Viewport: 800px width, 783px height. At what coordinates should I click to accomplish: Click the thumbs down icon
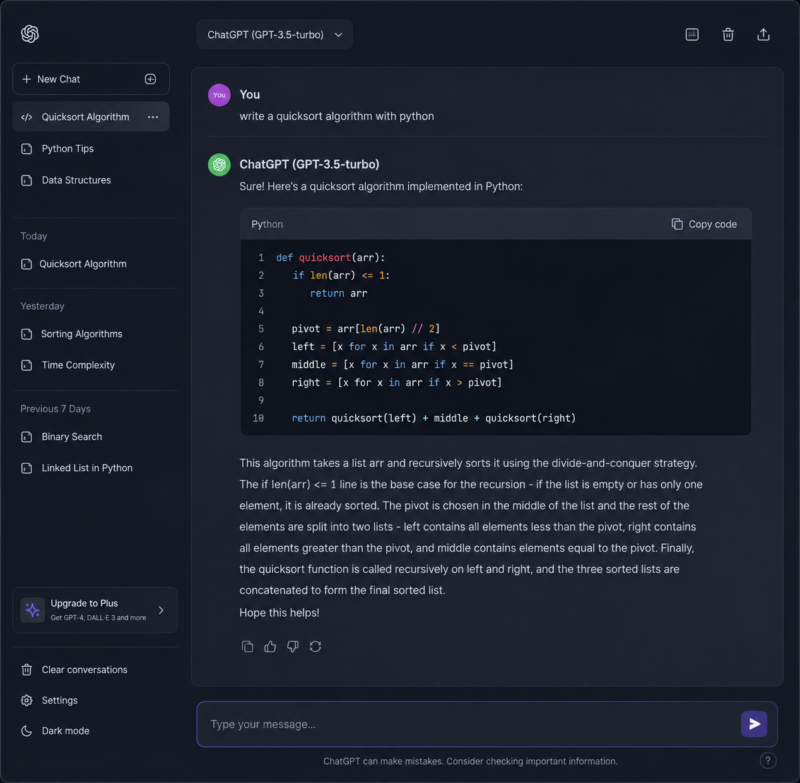293,647
